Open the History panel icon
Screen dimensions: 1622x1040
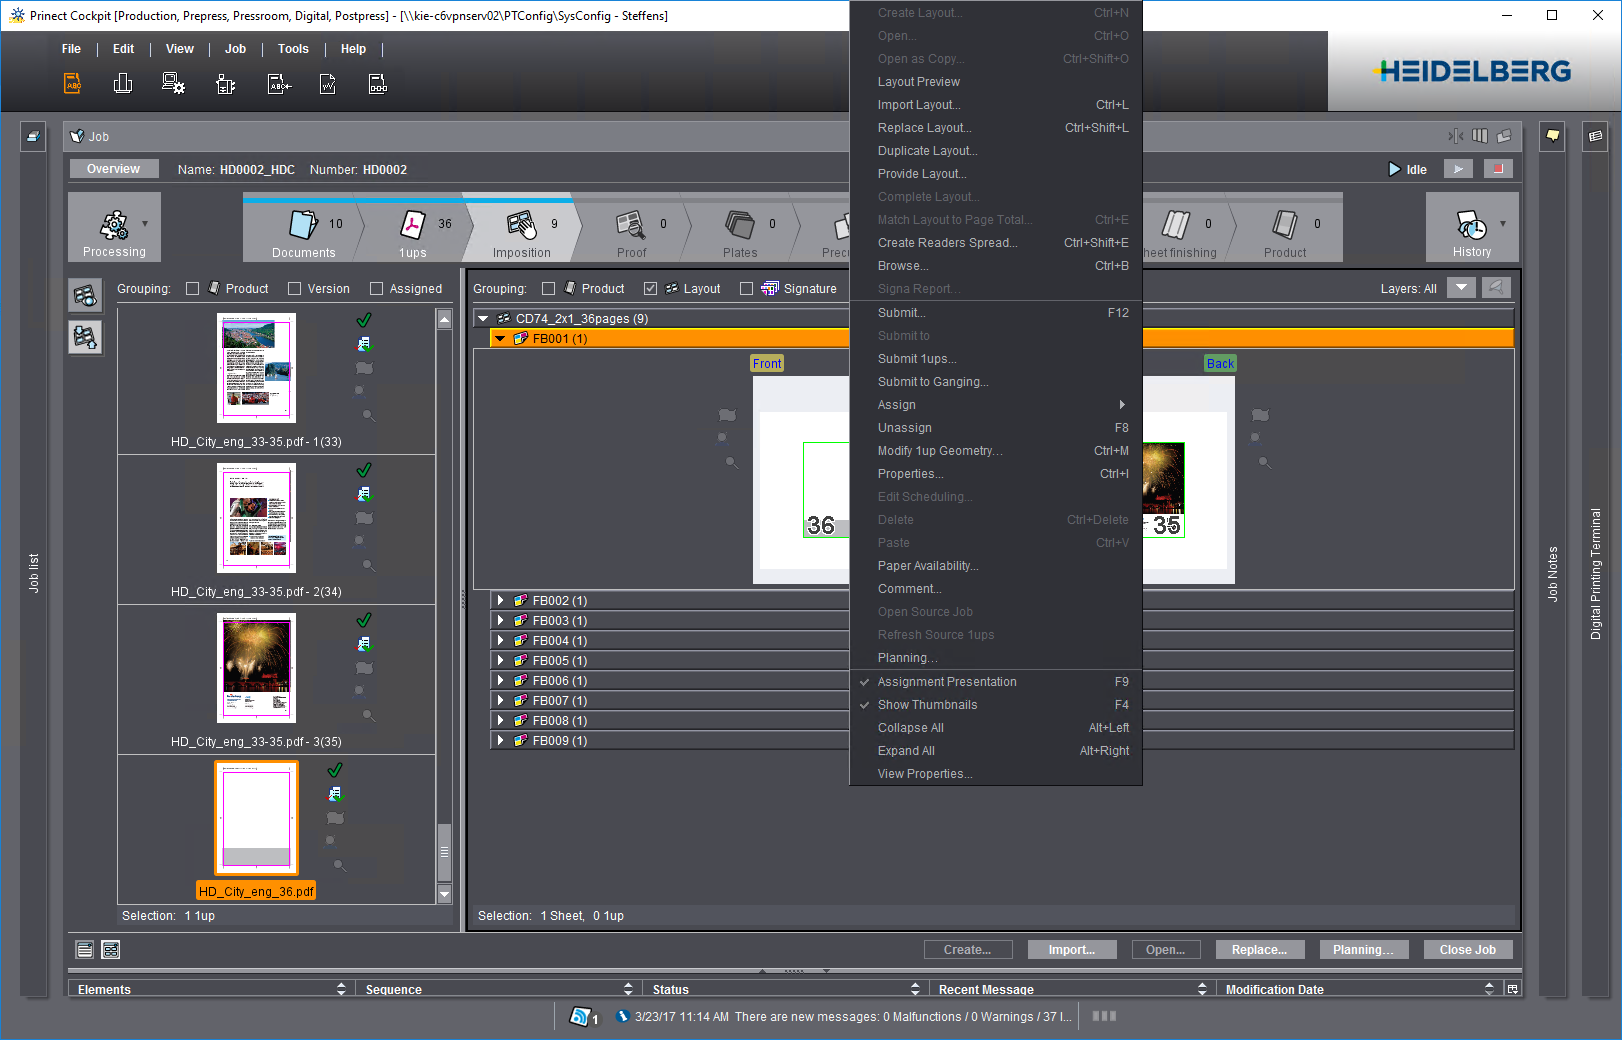(1470, 226)
